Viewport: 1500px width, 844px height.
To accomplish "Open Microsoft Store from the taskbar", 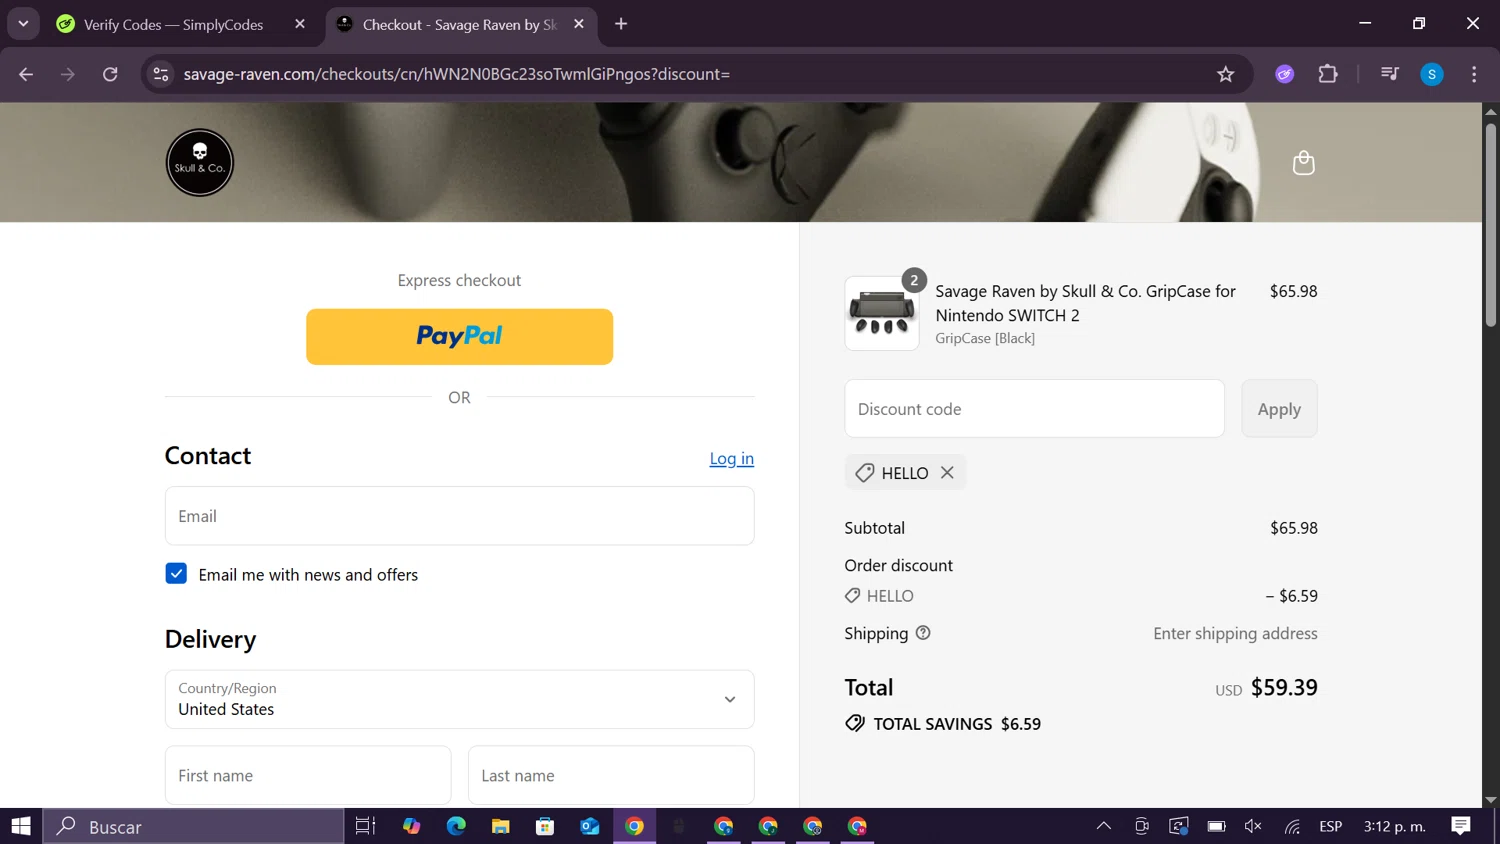I will (545, 826).
